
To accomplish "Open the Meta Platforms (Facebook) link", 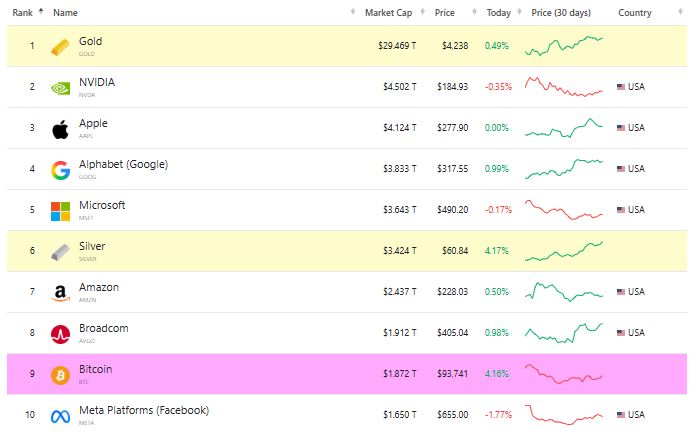I will [x=143, y=410].
